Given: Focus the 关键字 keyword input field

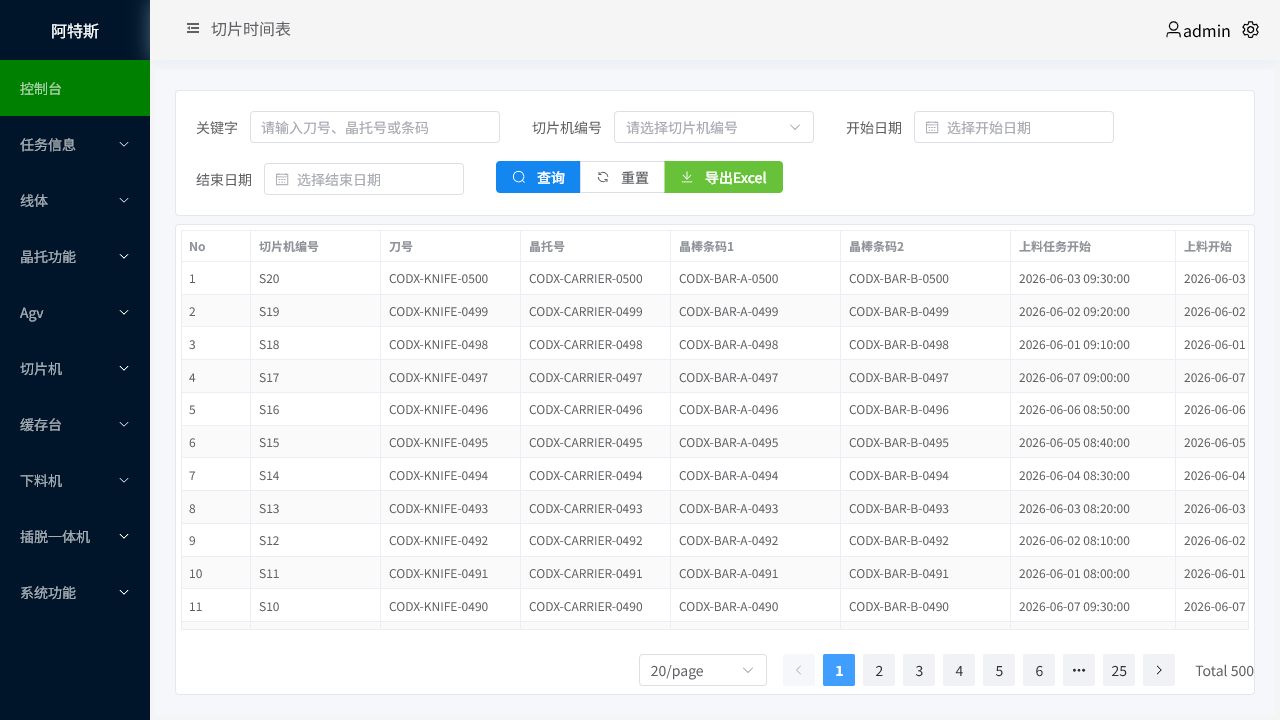Looking at the screenshot, I should [x=375, y=127].
